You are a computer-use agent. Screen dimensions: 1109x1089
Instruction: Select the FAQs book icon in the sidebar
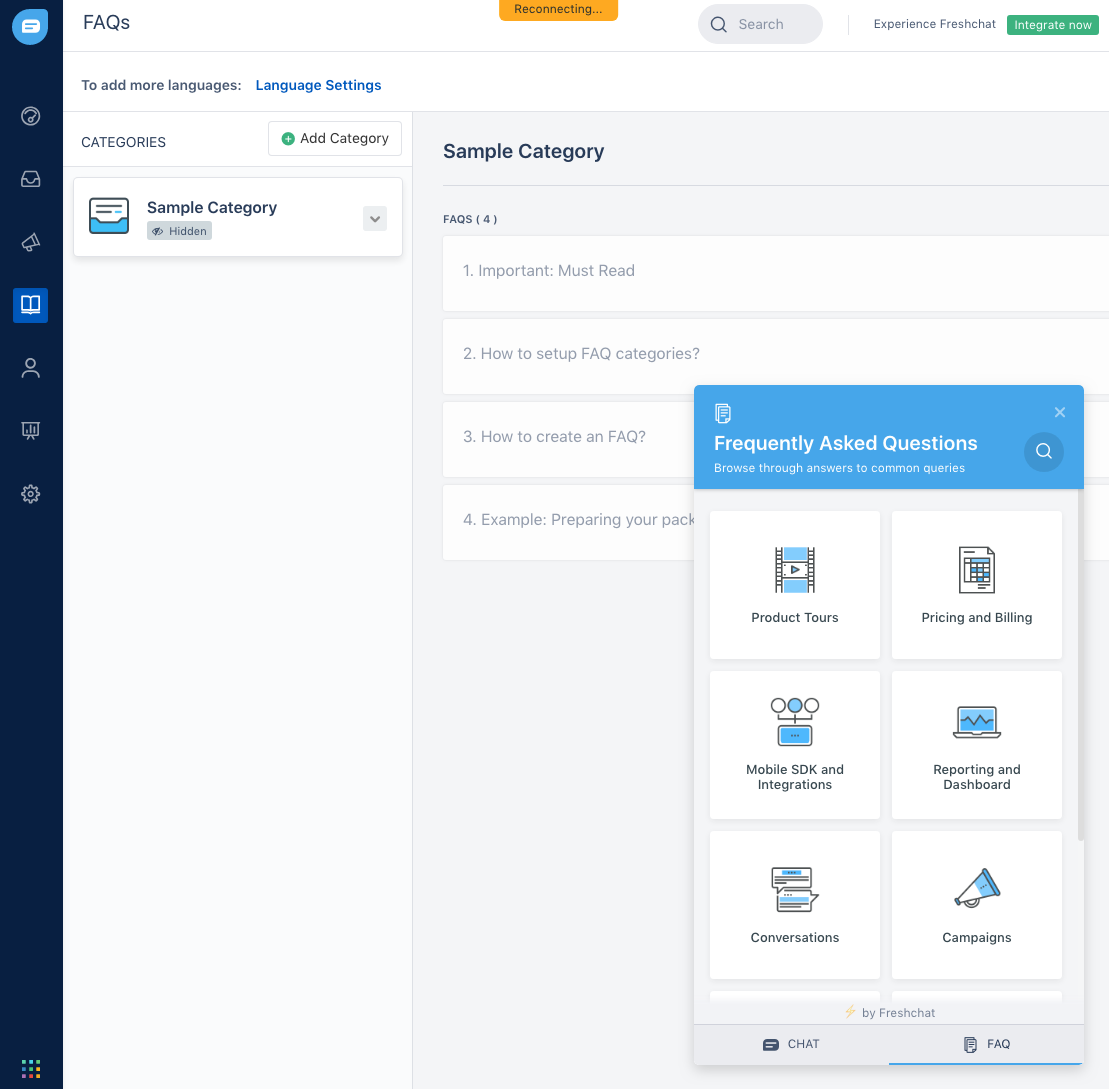pos(30,305)
